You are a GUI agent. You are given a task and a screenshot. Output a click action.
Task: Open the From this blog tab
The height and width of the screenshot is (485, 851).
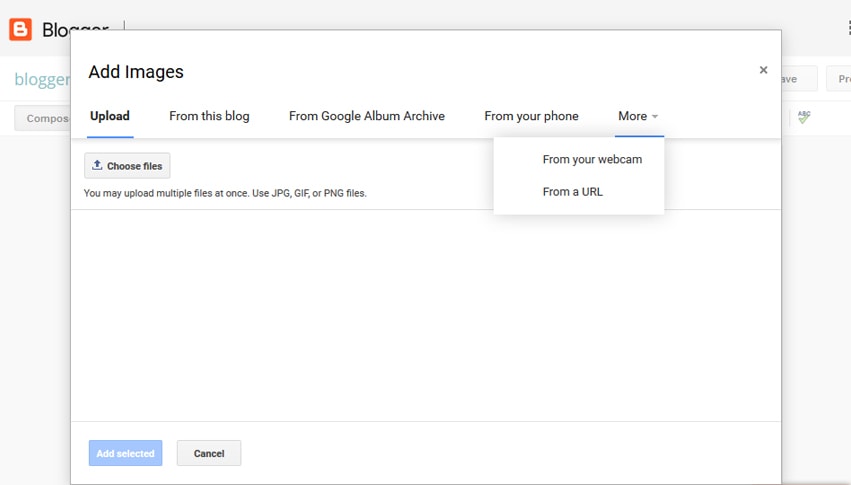[209, 116]
